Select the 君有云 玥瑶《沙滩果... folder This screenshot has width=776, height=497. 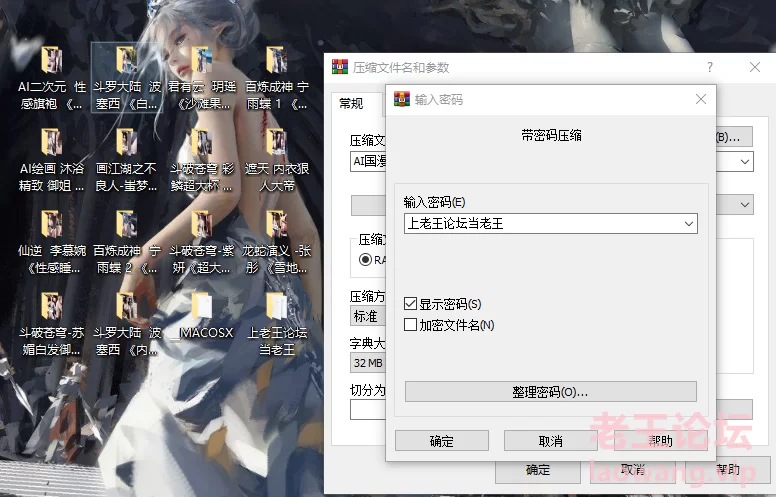click(202, 78)
